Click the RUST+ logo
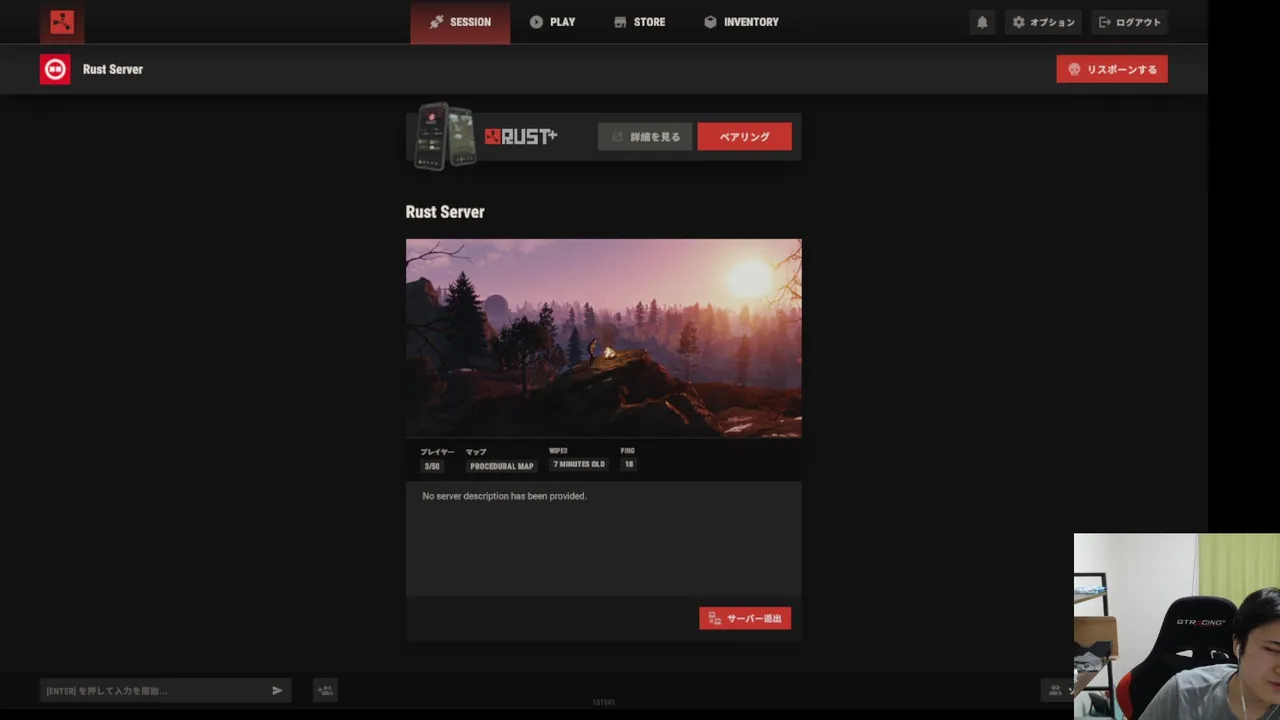 (x=521, y=137)
